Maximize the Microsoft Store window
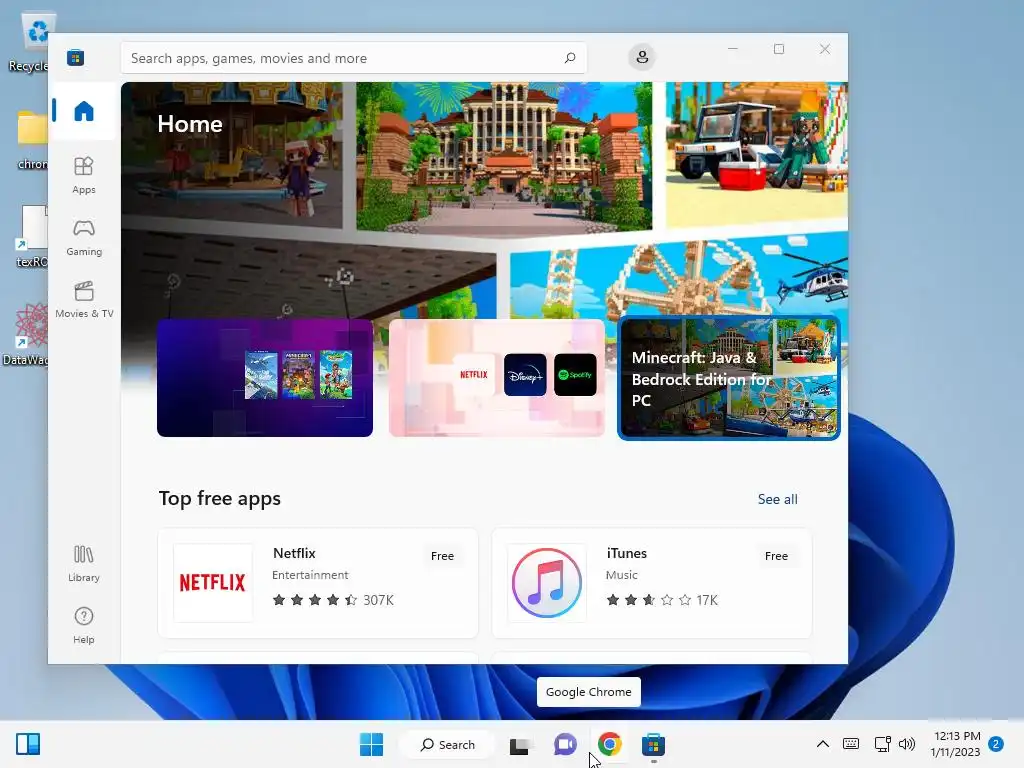 [x=778, y=49]
